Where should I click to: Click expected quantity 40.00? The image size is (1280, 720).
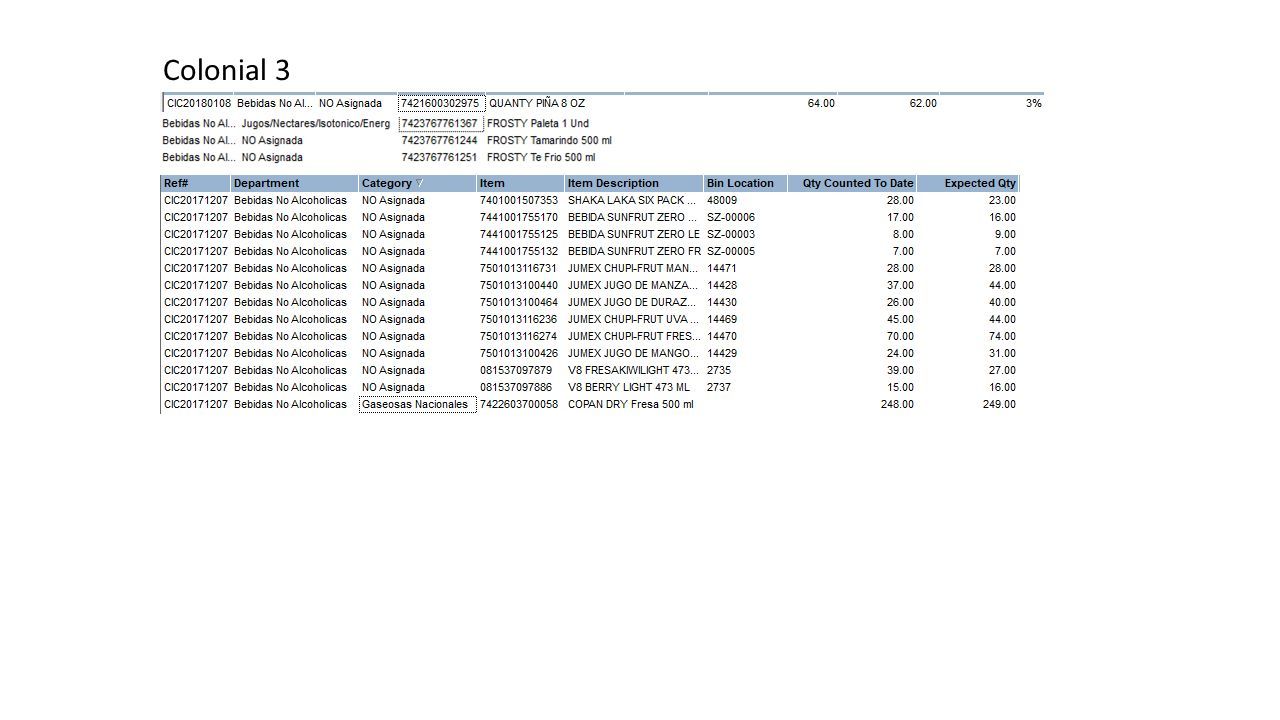click(1002, 302)
